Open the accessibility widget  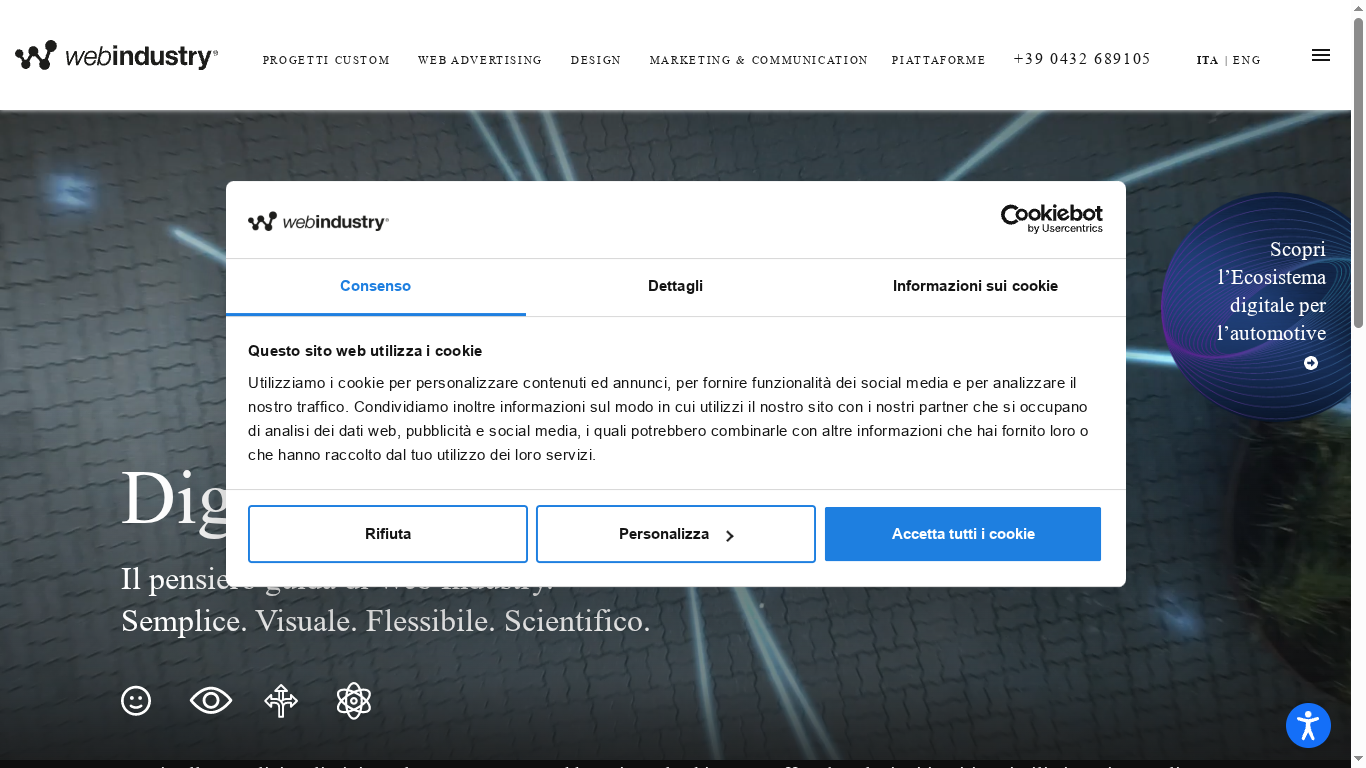coord(1308,725)
